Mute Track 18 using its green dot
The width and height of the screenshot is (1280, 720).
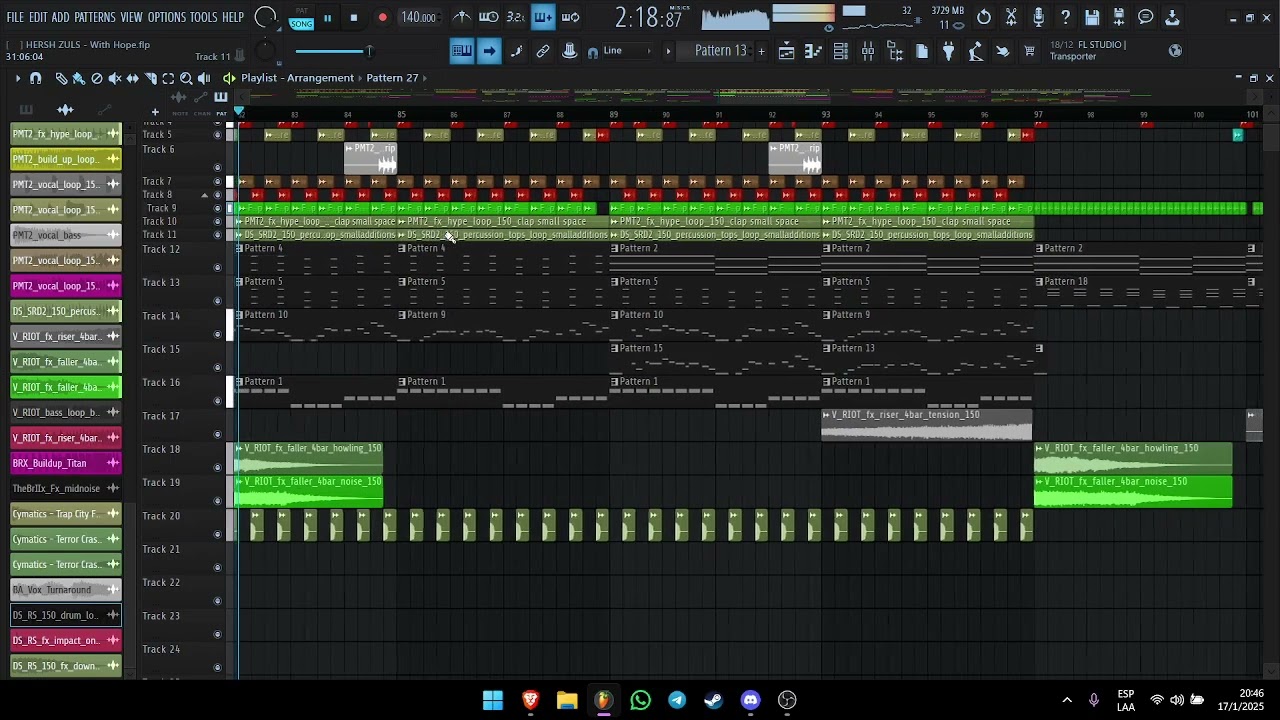pyautogui.click(x=218, y=467)
